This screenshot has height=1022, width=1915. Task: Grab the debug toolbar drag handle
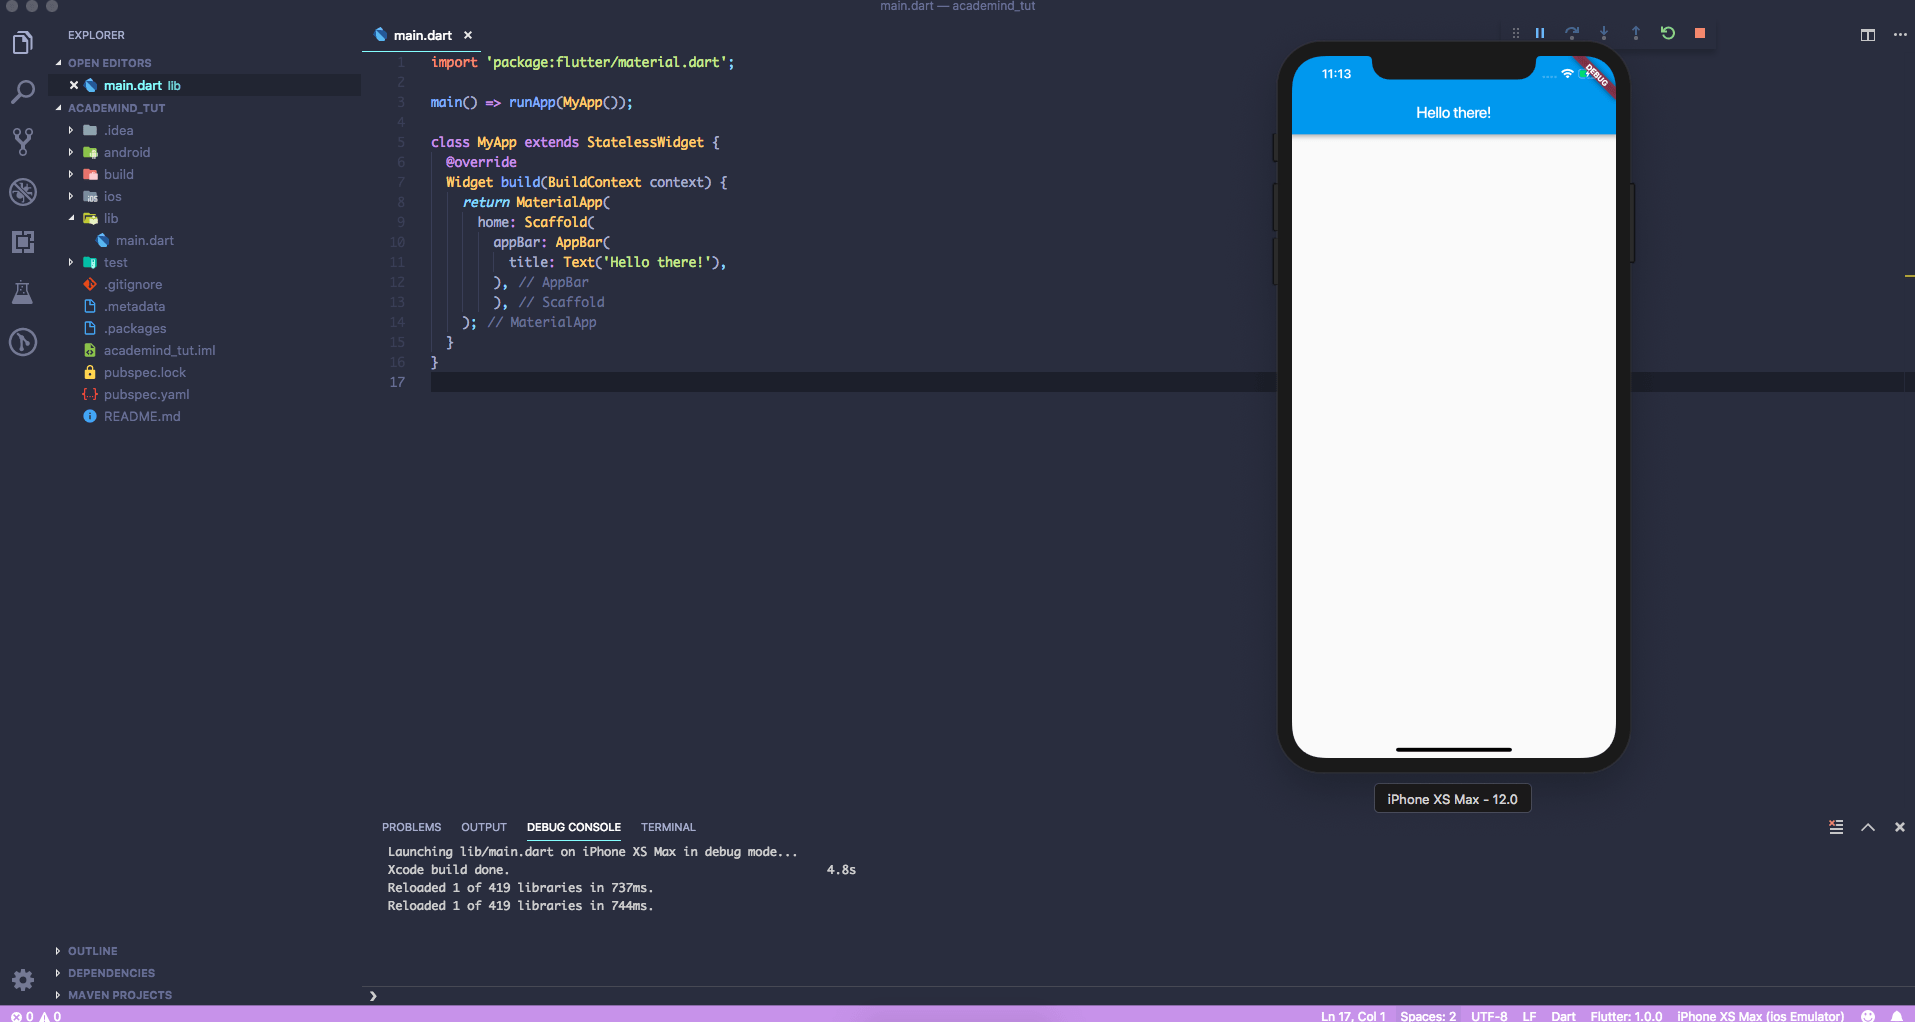click(x=1516, y=33)
